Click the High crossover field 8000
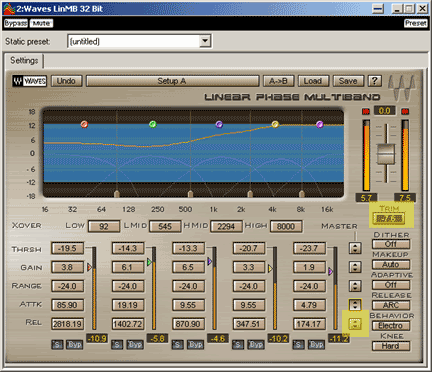 [286, 227]
